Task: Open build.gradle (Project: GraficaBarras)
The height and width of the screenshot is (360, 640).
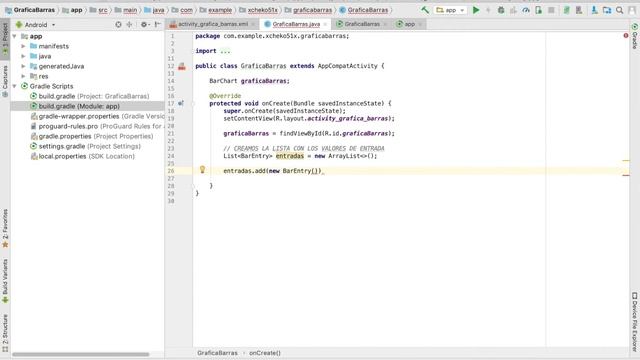Action: (x=90, y=96)
